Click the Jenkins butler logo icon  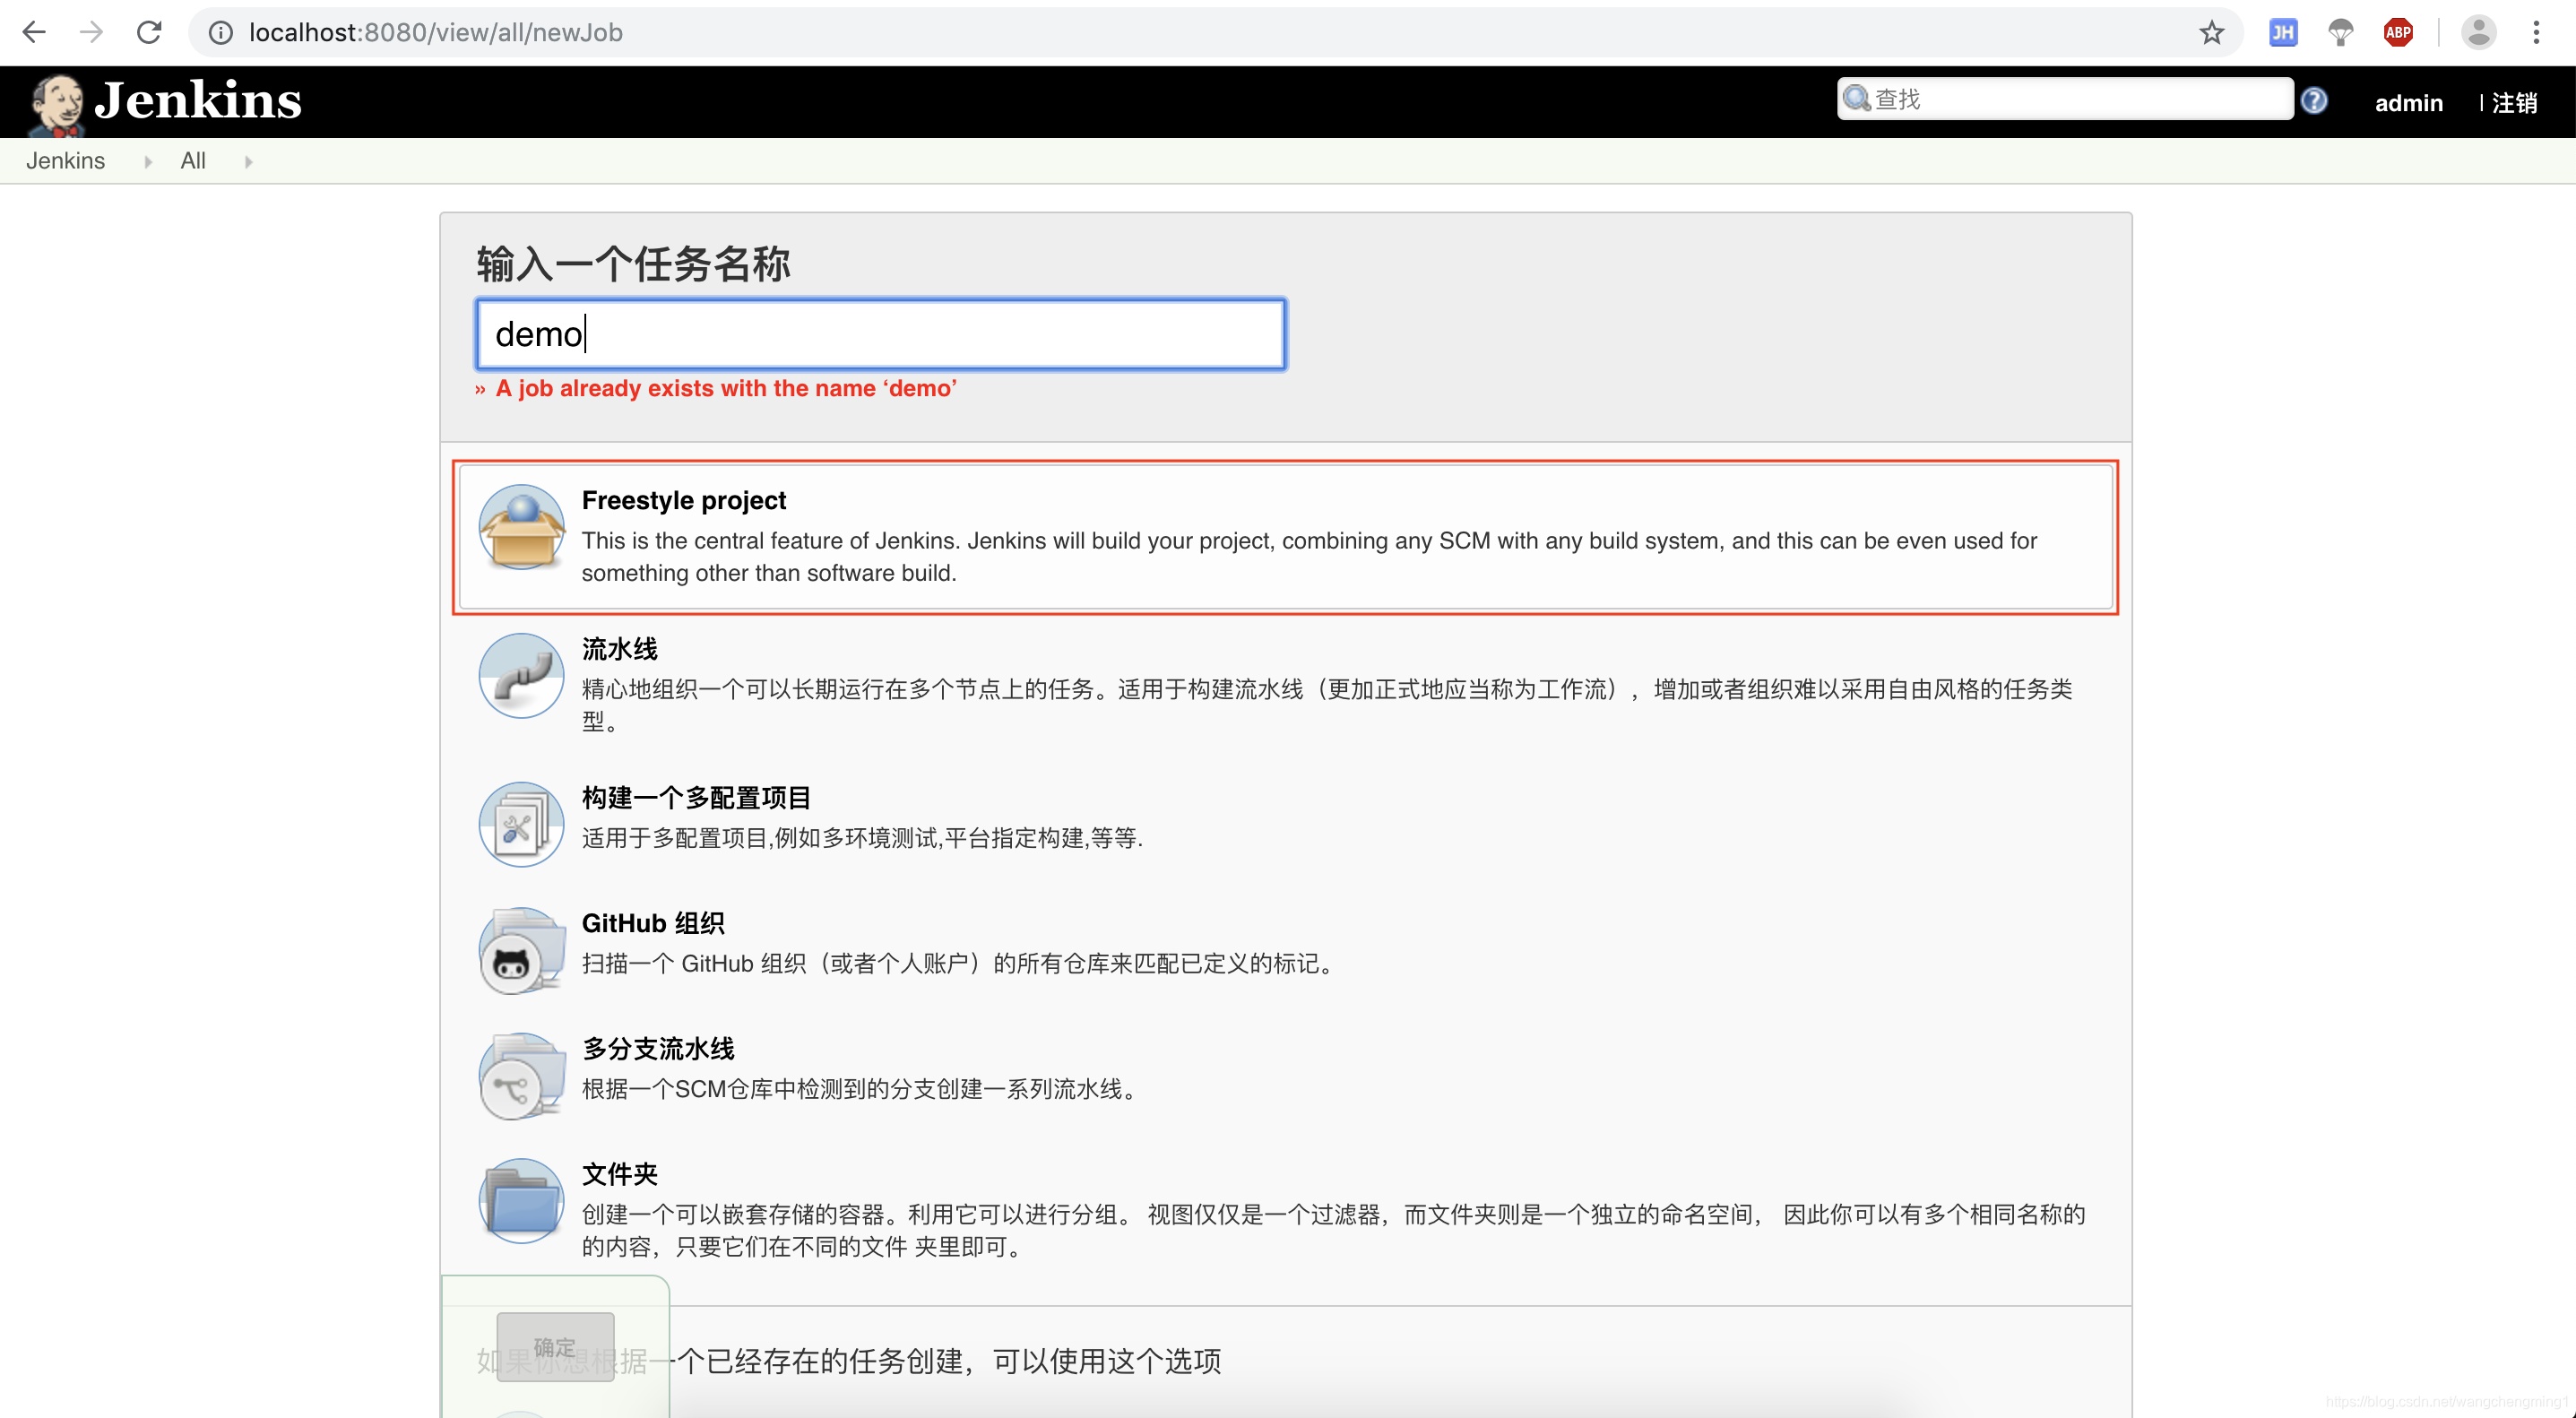click(56, 103)
